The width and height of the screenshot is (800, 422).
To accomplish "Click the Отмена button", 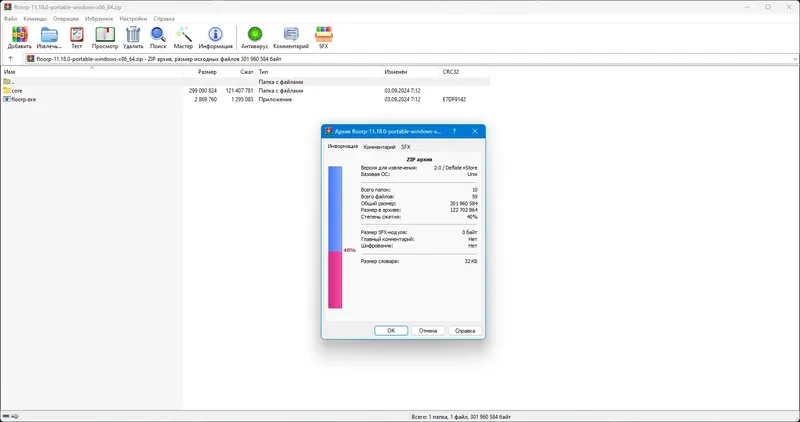I will click(428, 331).
